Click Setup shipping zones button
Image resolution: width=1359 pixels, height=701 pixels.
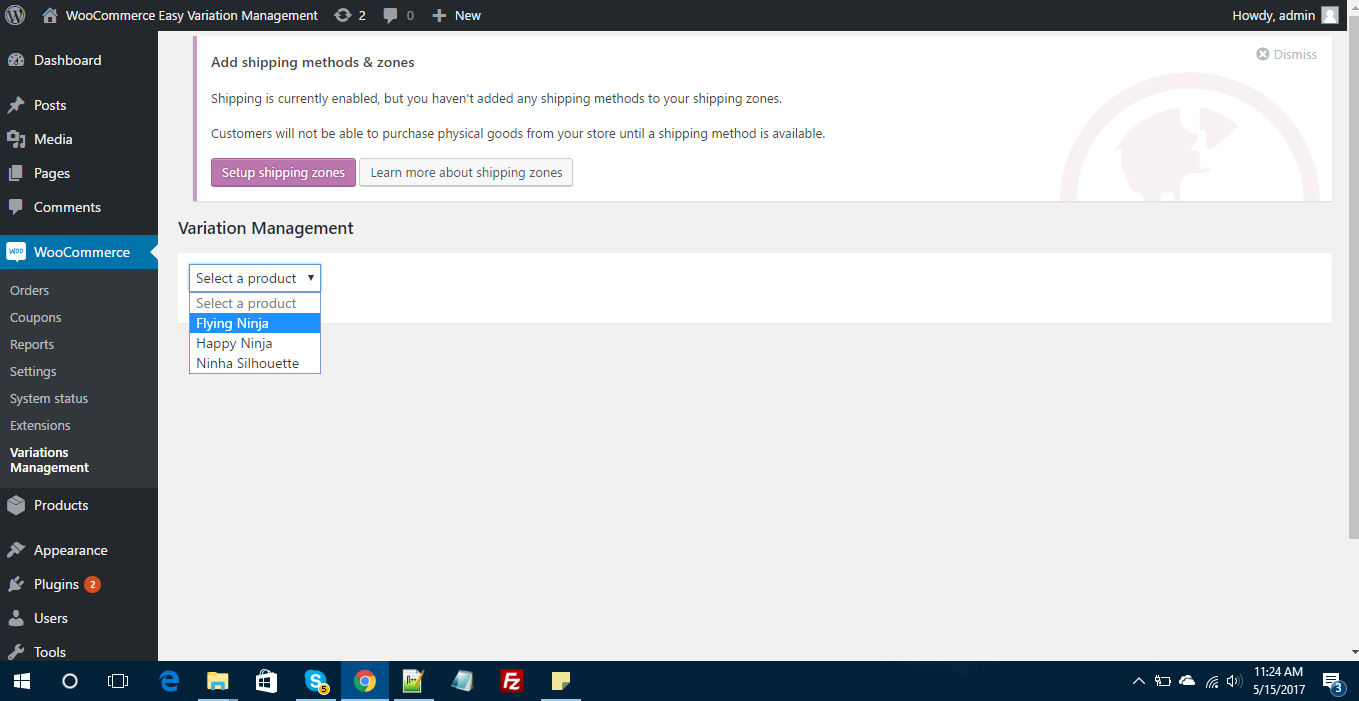(x=283, y=172)
